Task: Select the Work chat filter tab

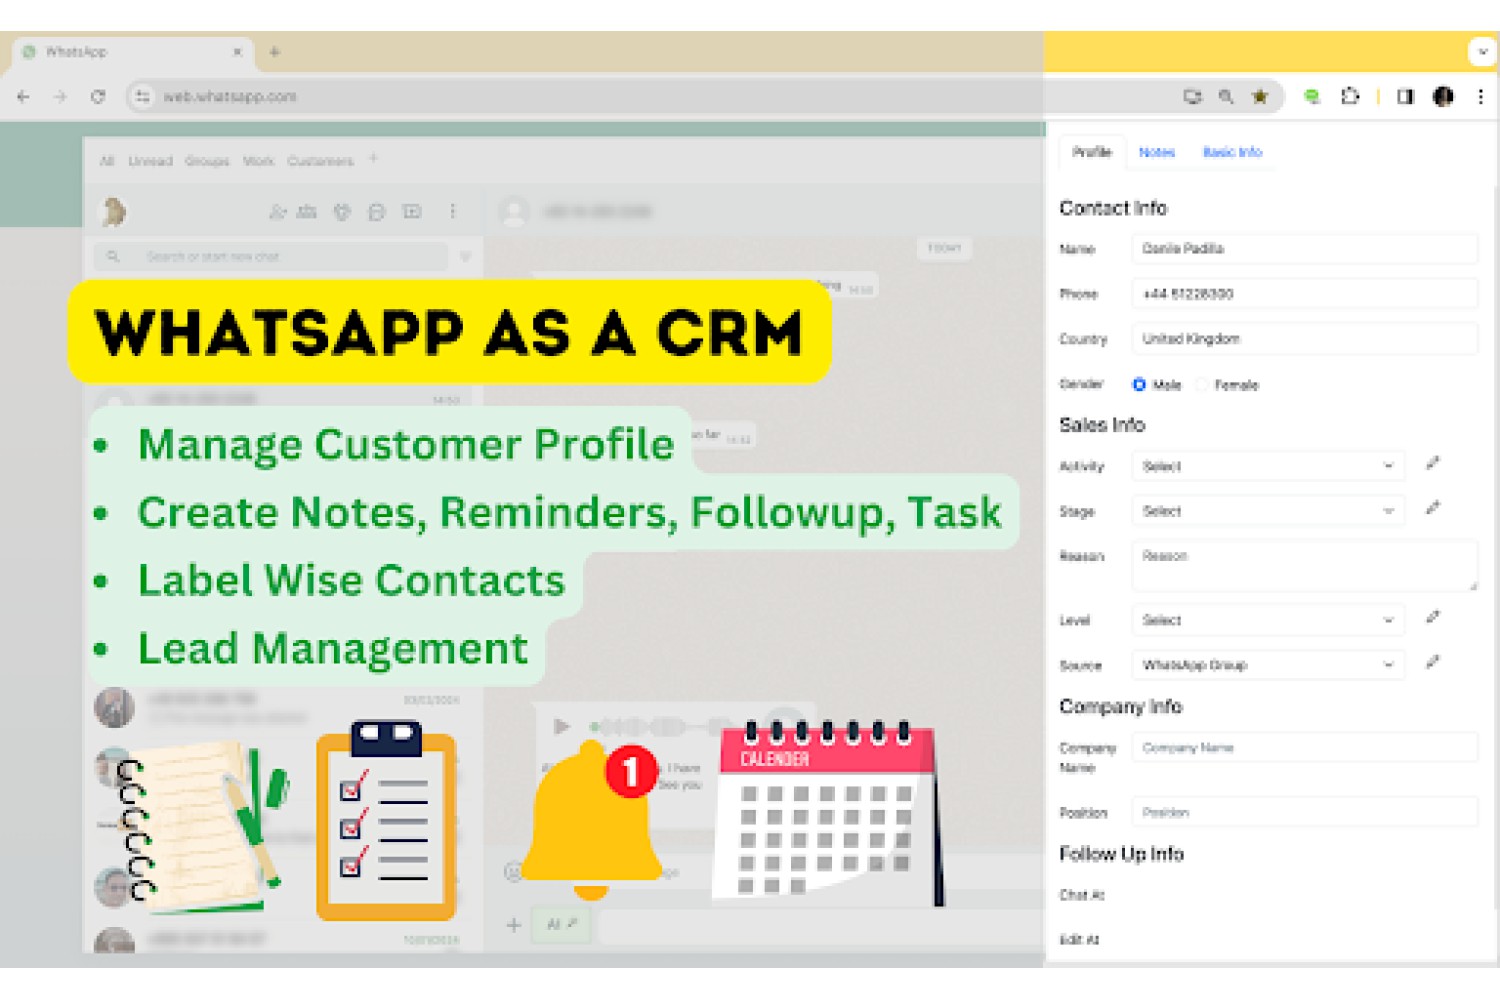Action: point(258,161)
